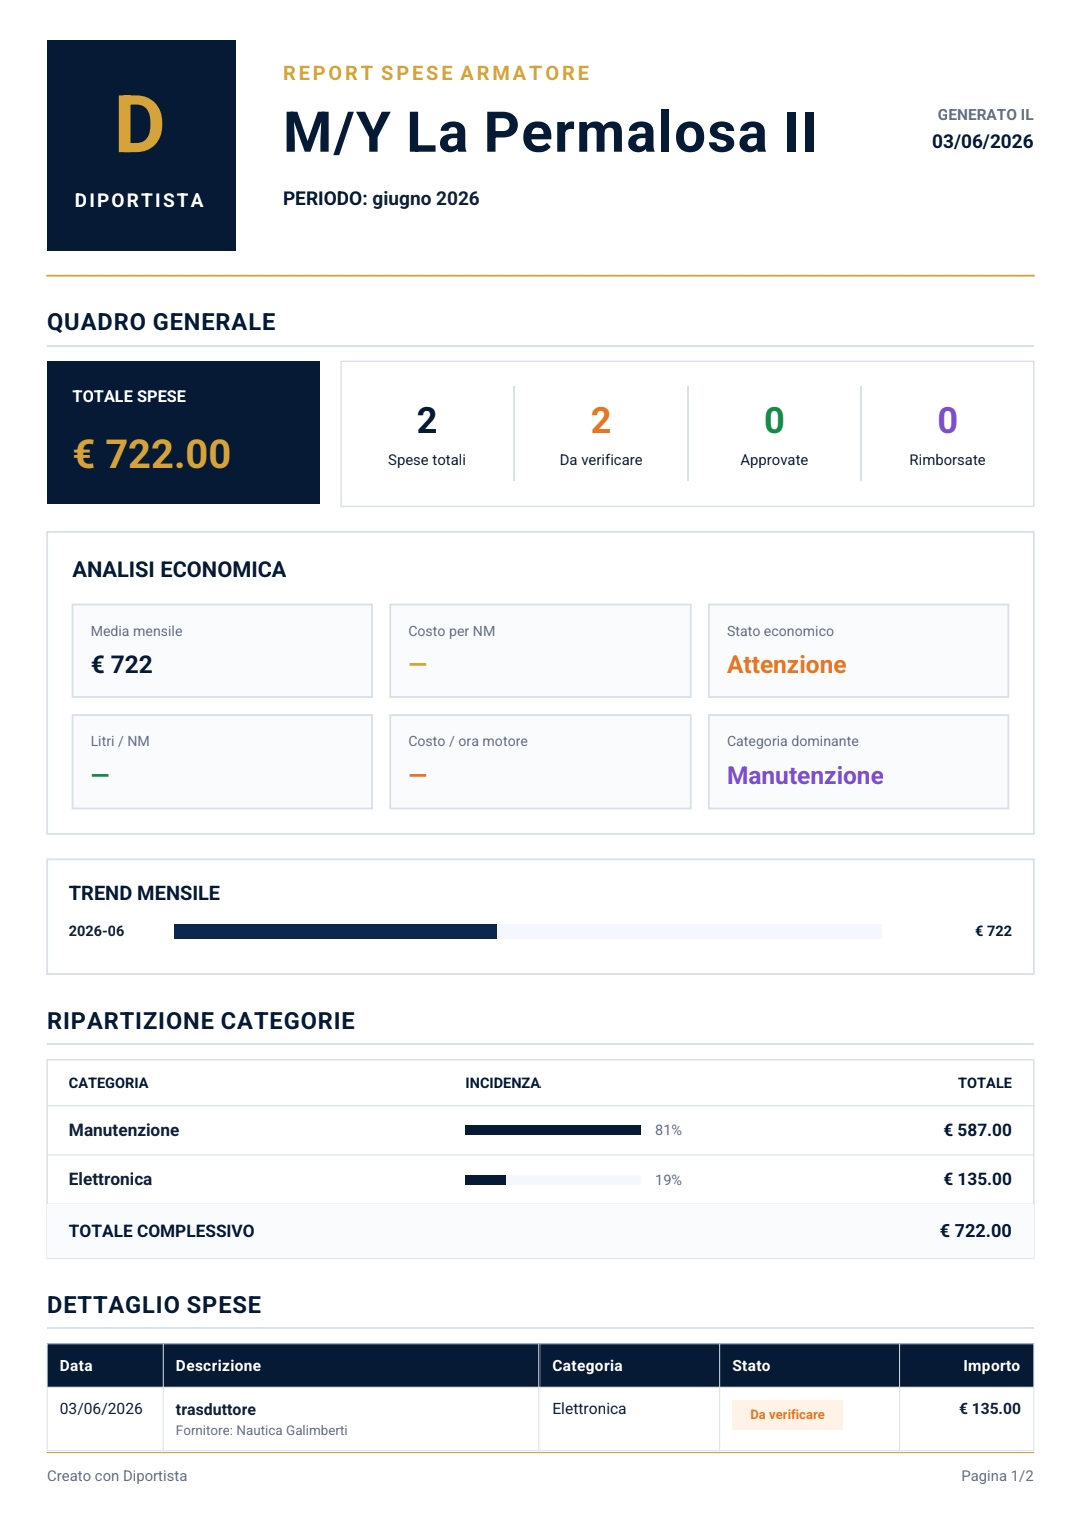Select the € 587.00 Manutenzione total
1080x1527 pixels.
977,1130
